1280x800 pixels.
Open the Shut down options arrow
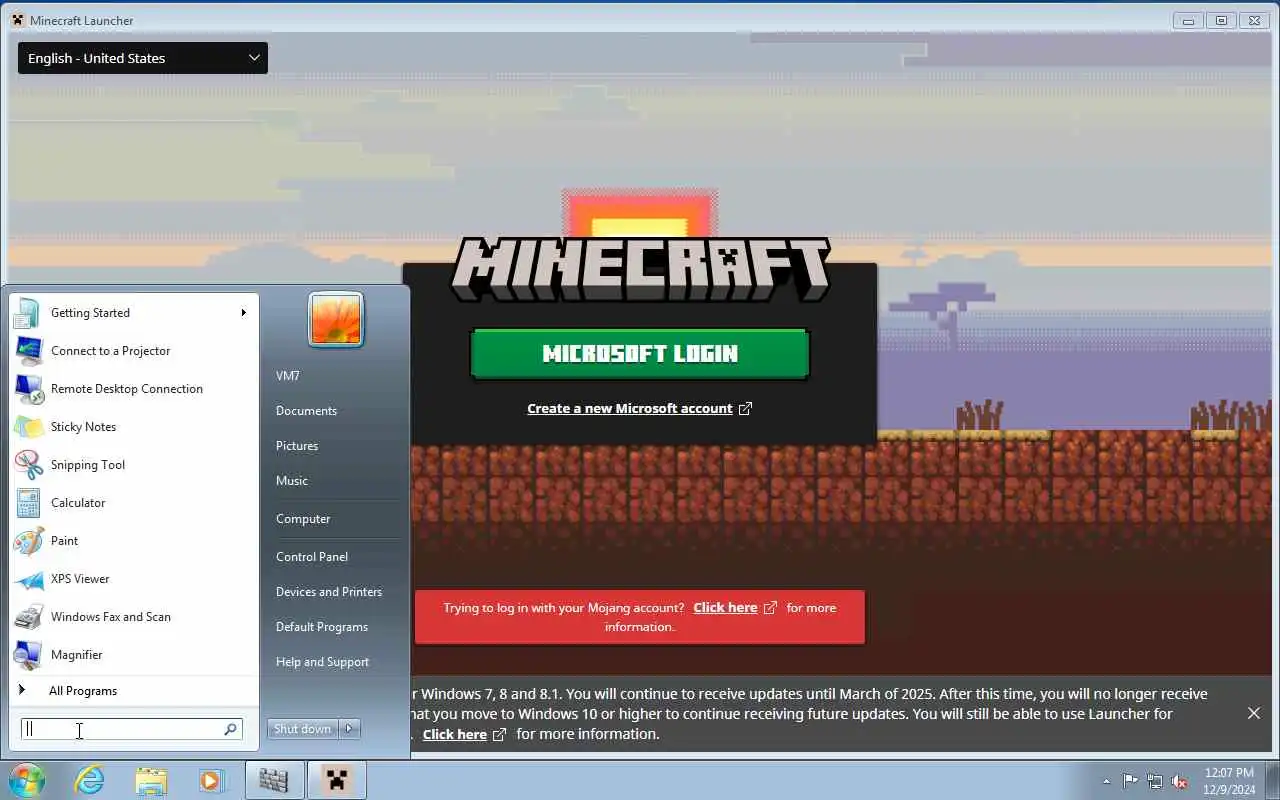pos(349,729)
